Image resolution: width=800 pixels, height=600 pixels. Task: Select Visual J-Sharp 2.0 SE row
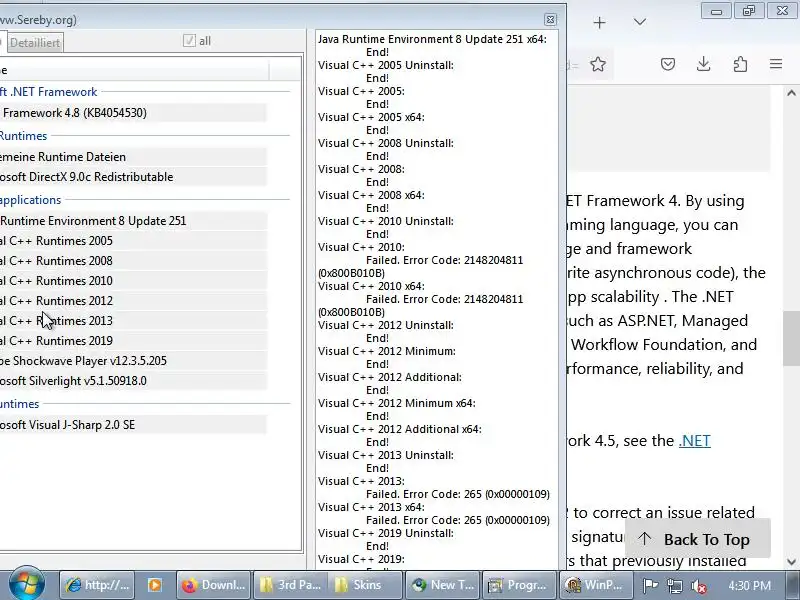[x=133, y=424]
